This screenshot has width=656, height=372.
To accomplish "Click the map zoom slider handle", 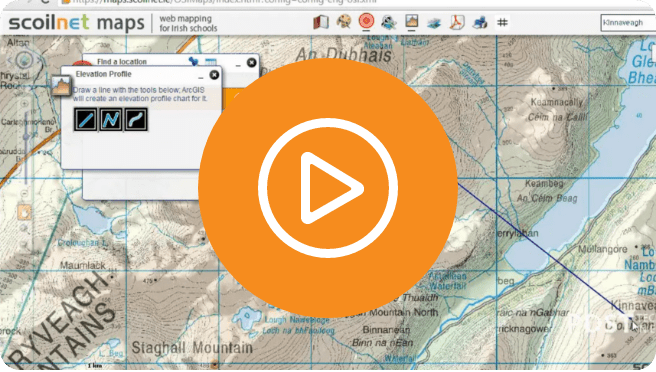I will [x=26, y=137].
